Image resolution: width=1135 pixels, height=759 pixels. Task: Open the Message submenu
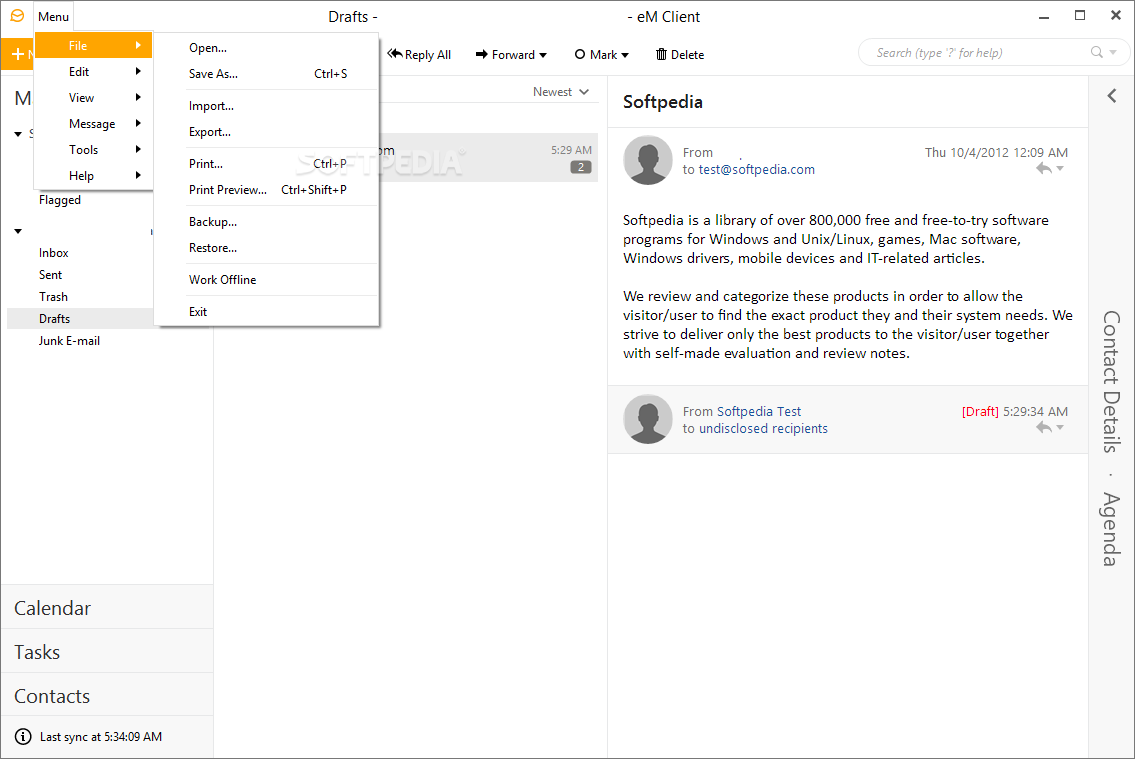tap(93, 124)
